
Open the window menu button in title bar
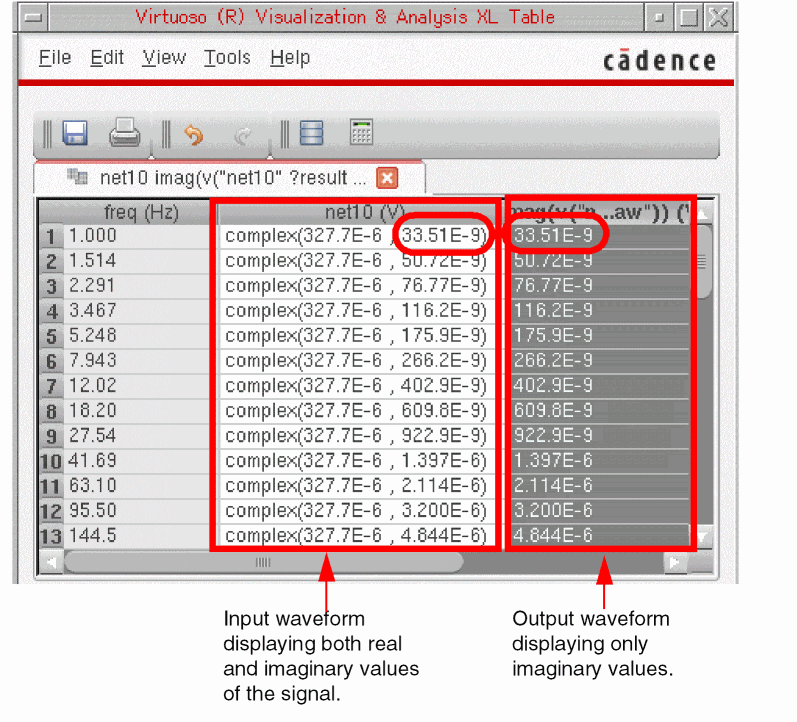(34, 18)
